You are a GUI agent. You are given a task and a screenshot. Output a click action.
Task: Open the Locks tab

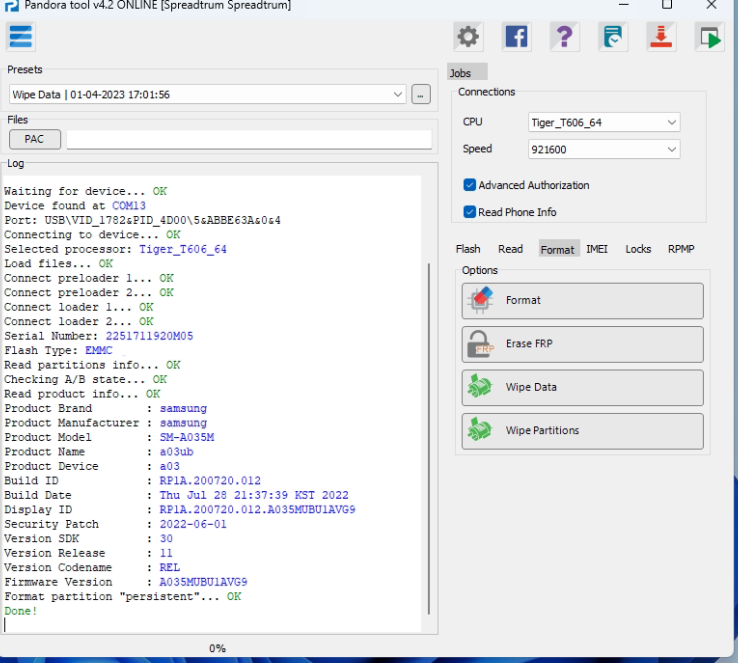click(638, 249)
